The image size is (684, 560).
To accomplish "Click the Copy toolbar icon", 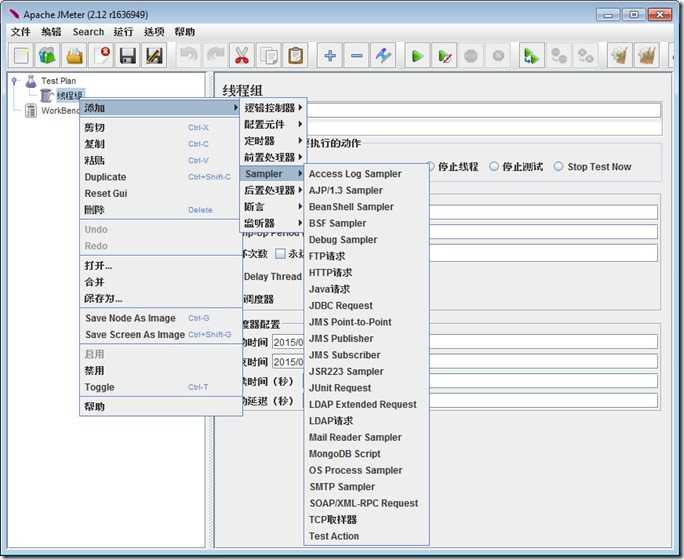I will point(269,55).
